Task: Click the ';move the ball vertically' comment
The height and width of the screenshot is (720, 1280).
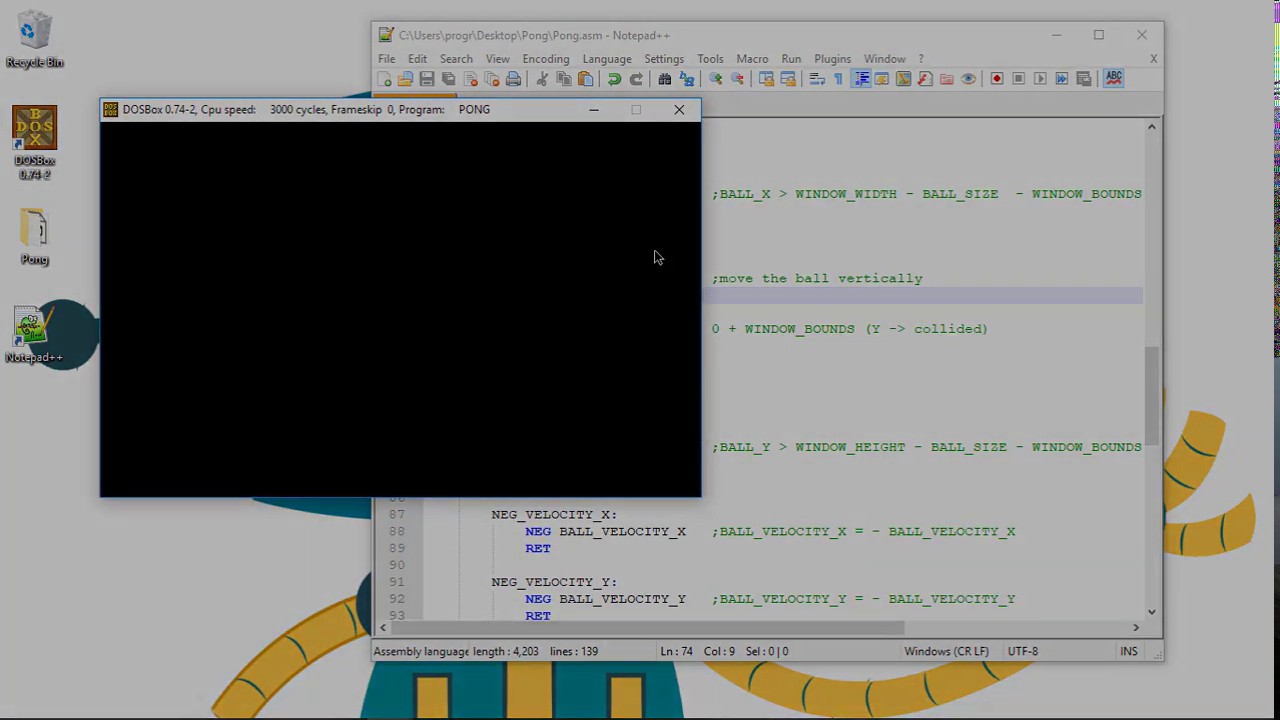Action: tap(817, 279)
